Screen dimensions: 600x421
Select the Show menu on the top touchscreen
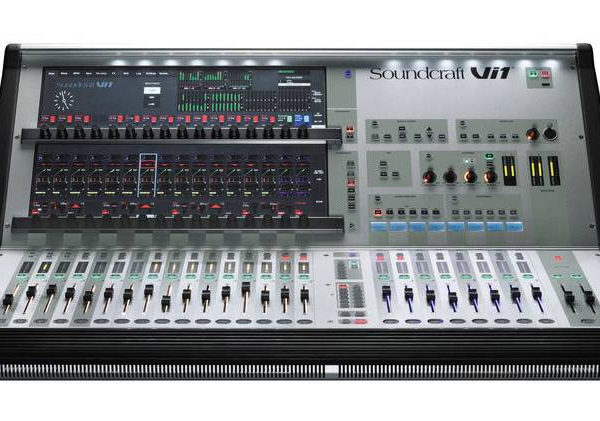[64, 73]
